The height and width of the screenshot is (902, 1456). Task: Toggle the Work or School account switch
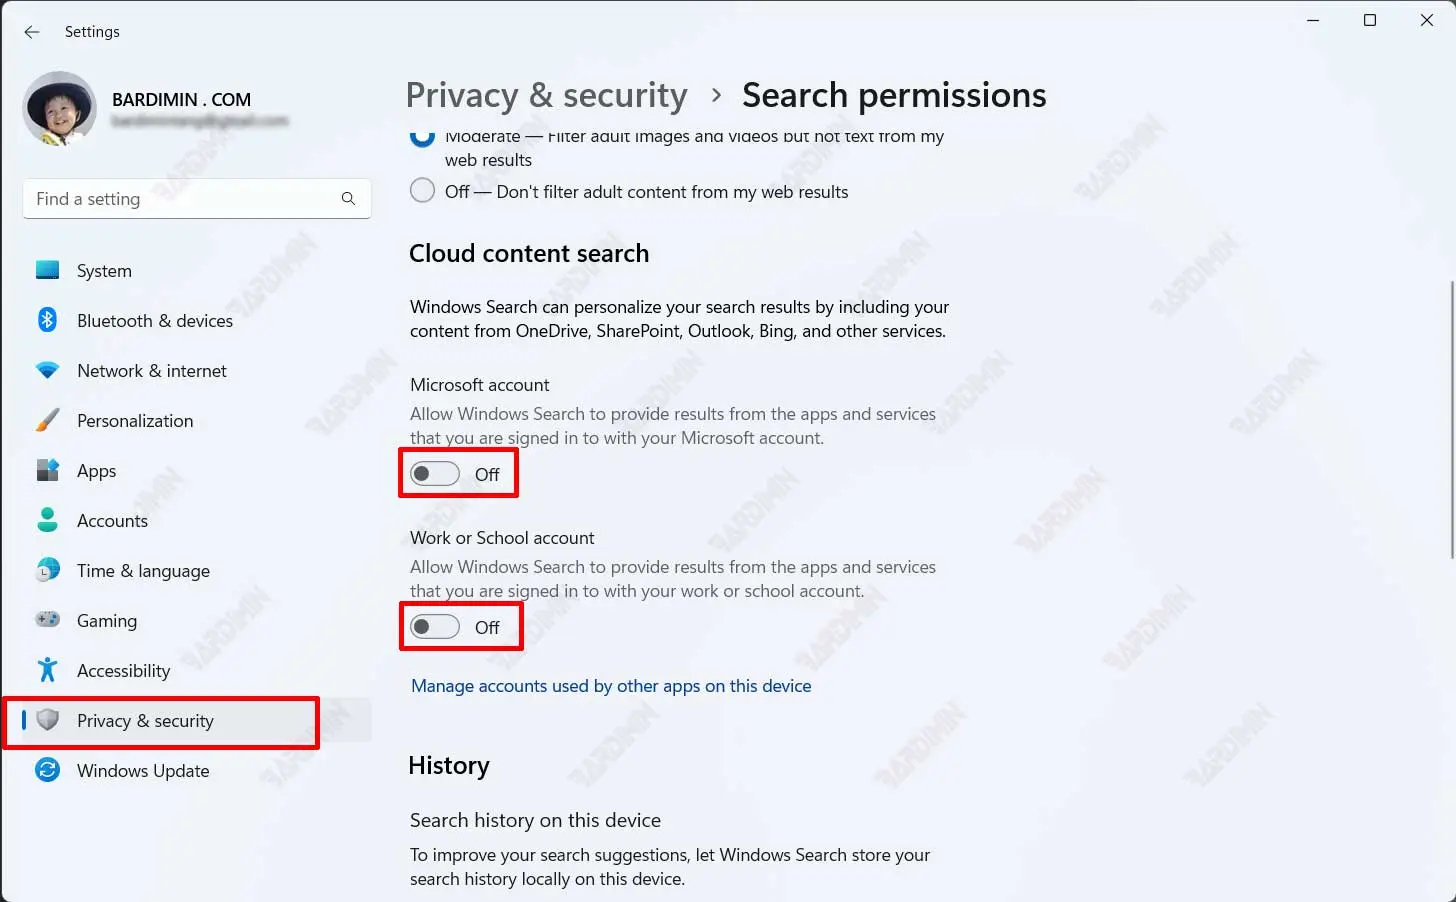[x=435, y=627]
